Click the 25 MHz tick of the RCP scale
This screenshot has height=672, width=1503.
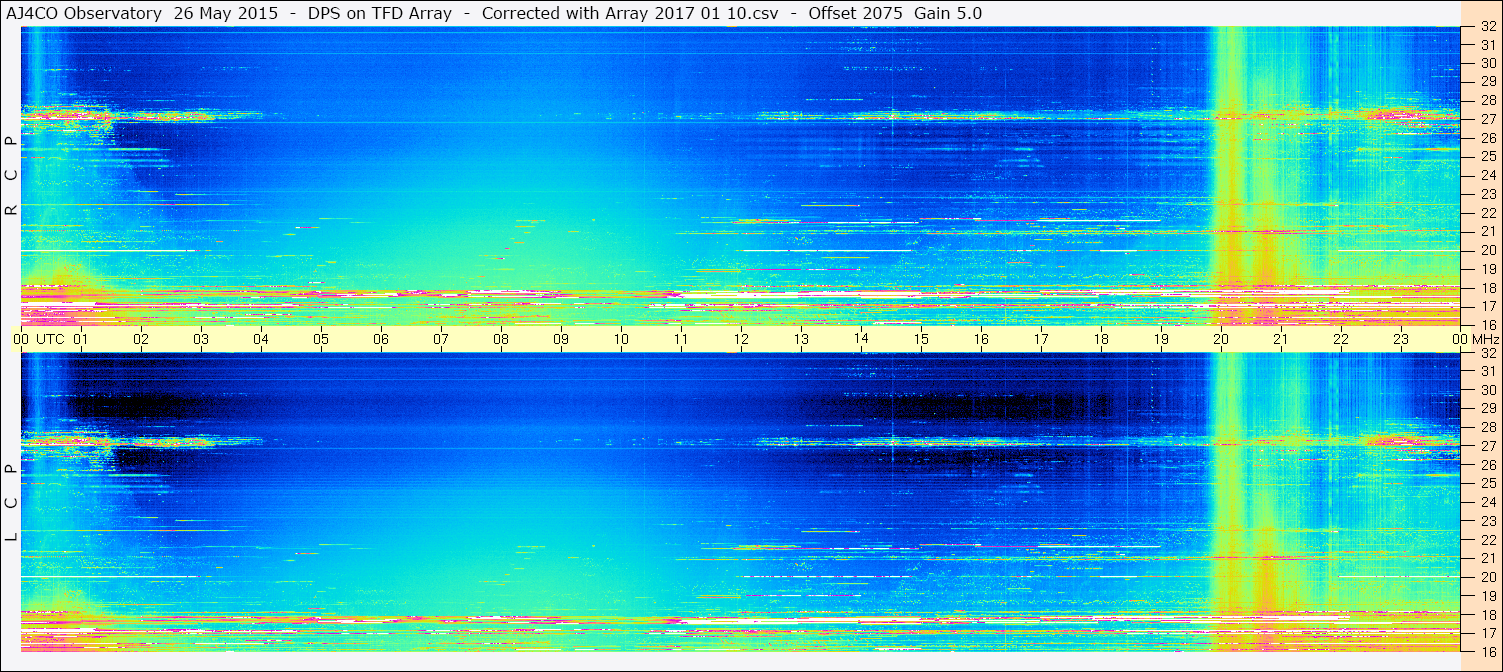tap(1488, 156)
